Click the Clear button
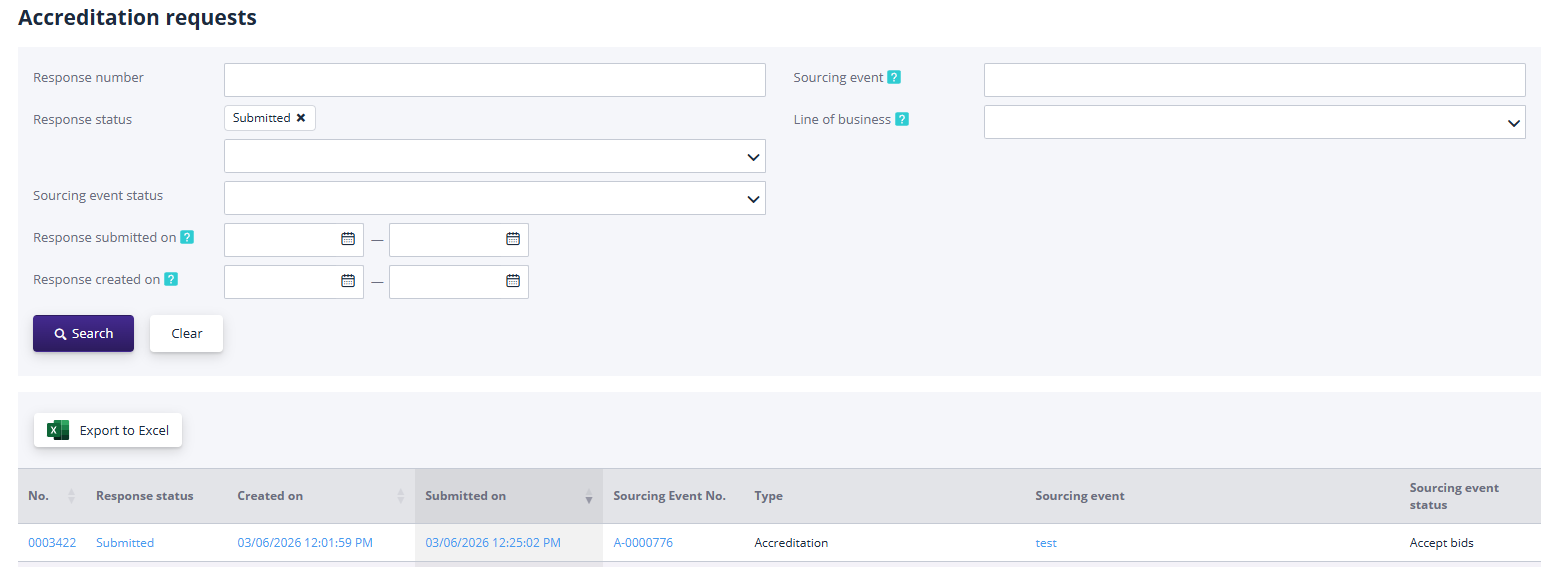The height and width of the screenshot is (567, 1547). pos(186,334)
